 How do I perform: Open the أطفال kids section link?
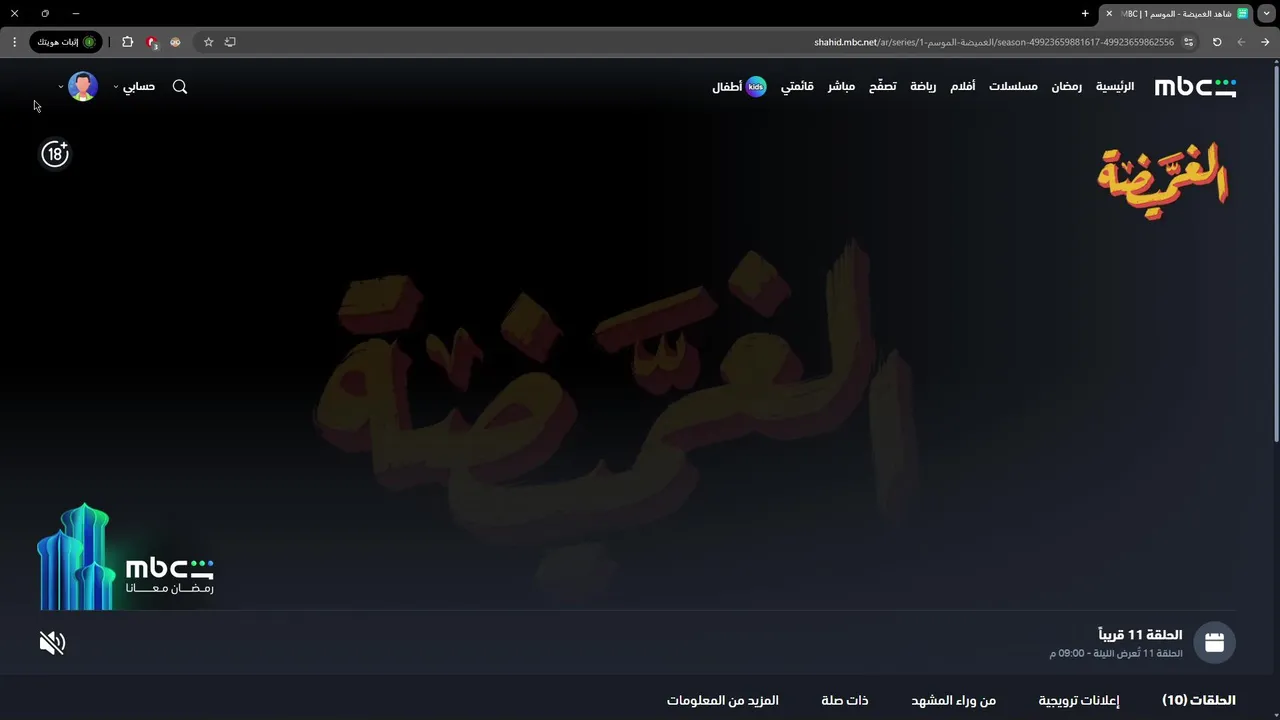coord(727,87)
